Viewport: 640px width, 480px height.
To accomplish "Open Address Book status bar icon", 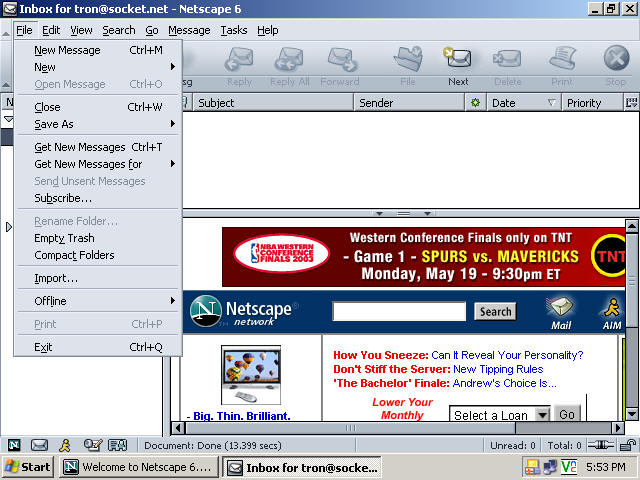I will pyautogui.click(x=118, y=445).
